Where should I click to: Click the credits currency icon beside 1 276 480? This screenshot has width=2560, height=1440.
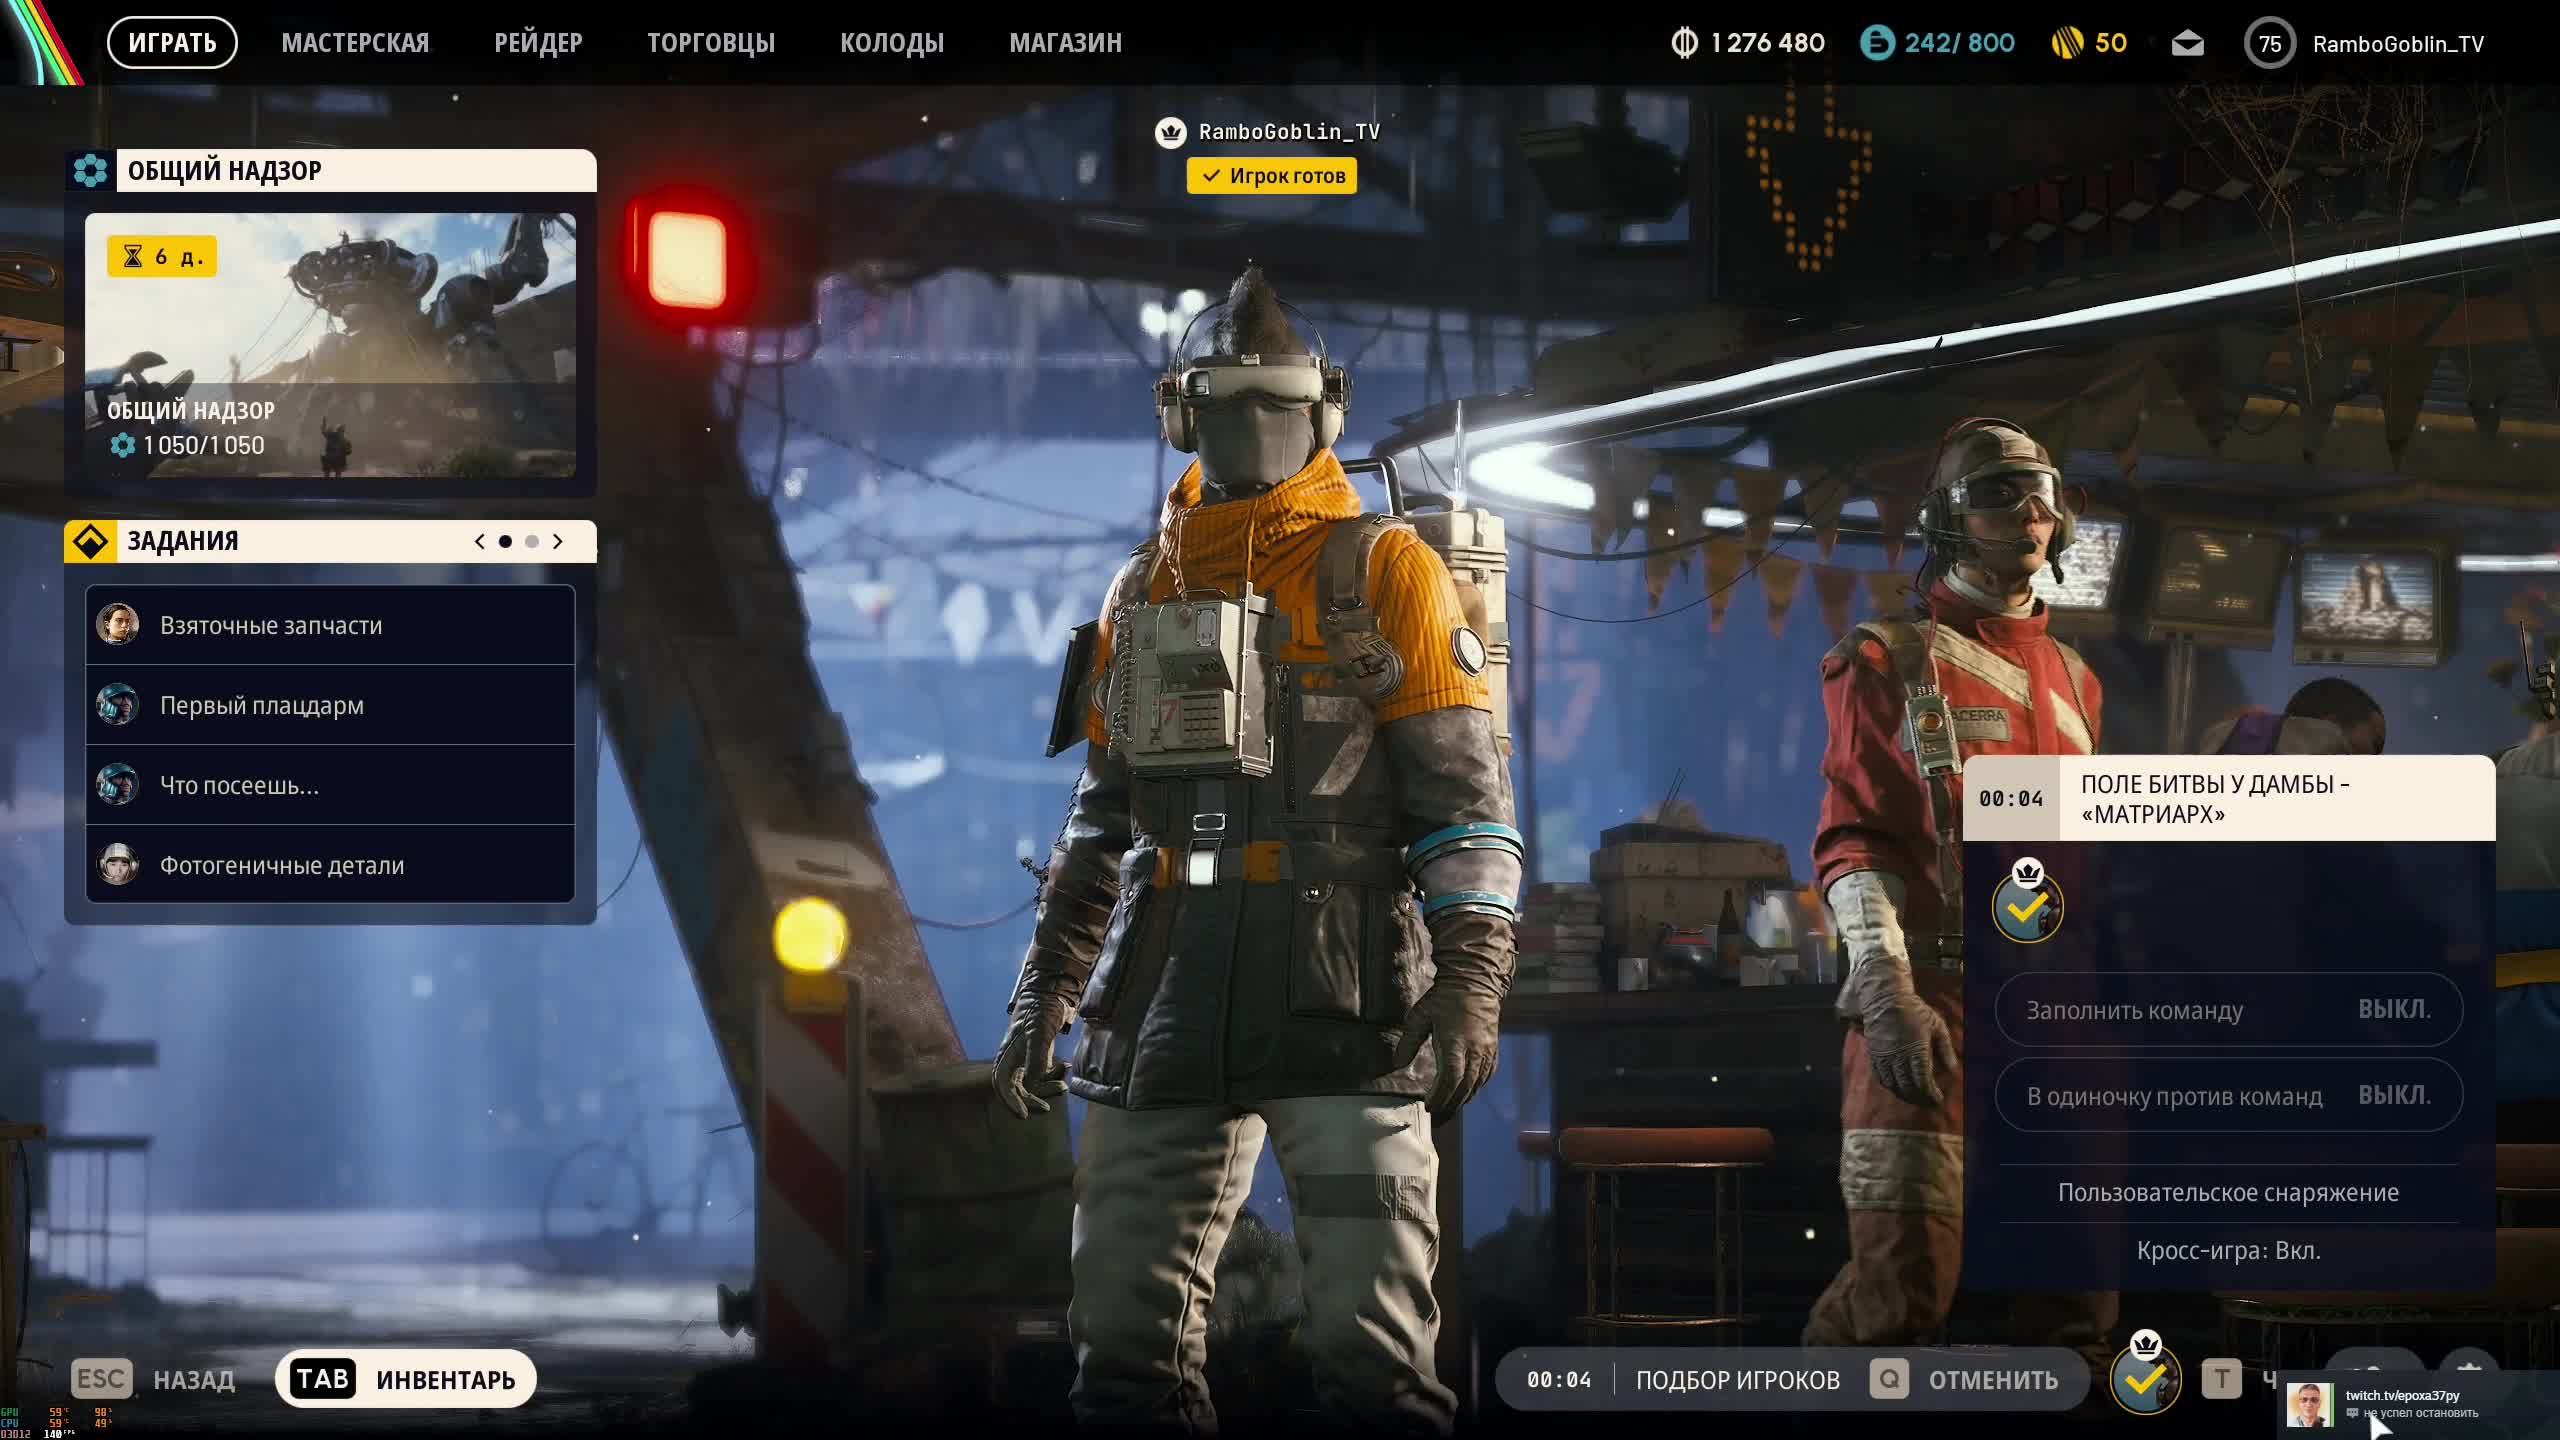click(1684, 43)
